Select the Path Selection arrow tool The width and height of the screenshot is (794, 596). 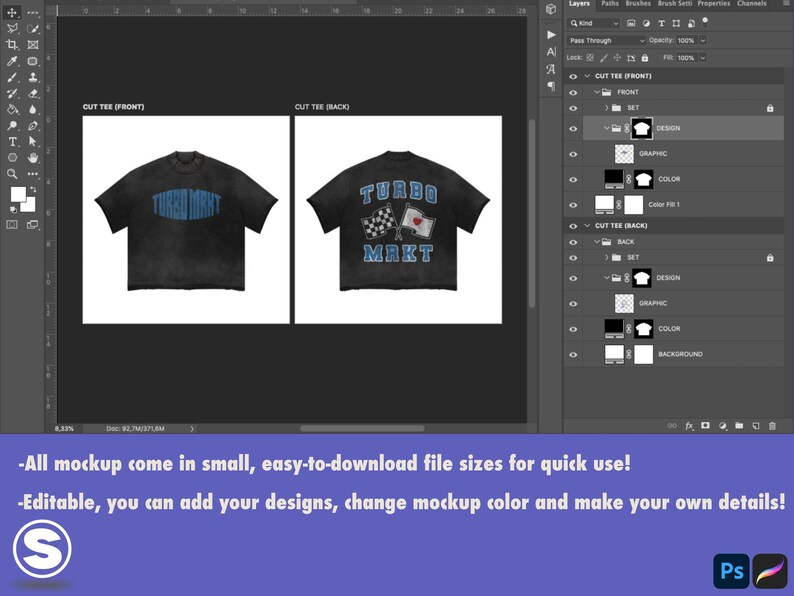point(33,142)
